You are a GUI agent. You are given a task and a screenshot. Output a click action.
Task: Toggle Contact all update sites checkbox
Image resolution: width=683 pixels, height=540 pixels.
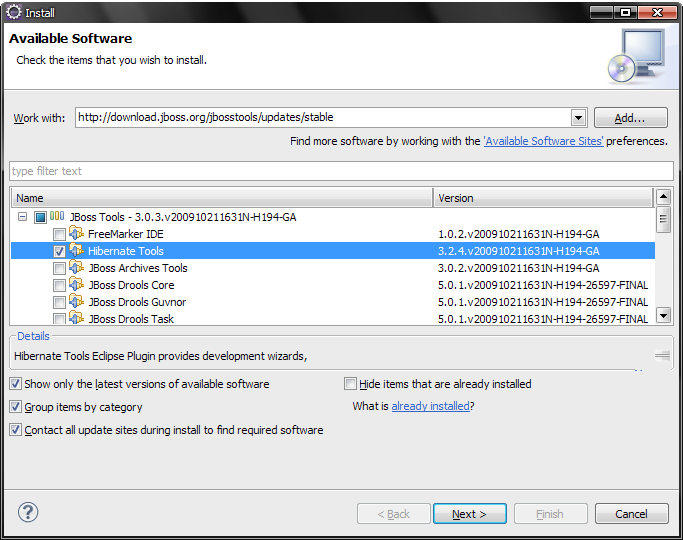[15, 430]
